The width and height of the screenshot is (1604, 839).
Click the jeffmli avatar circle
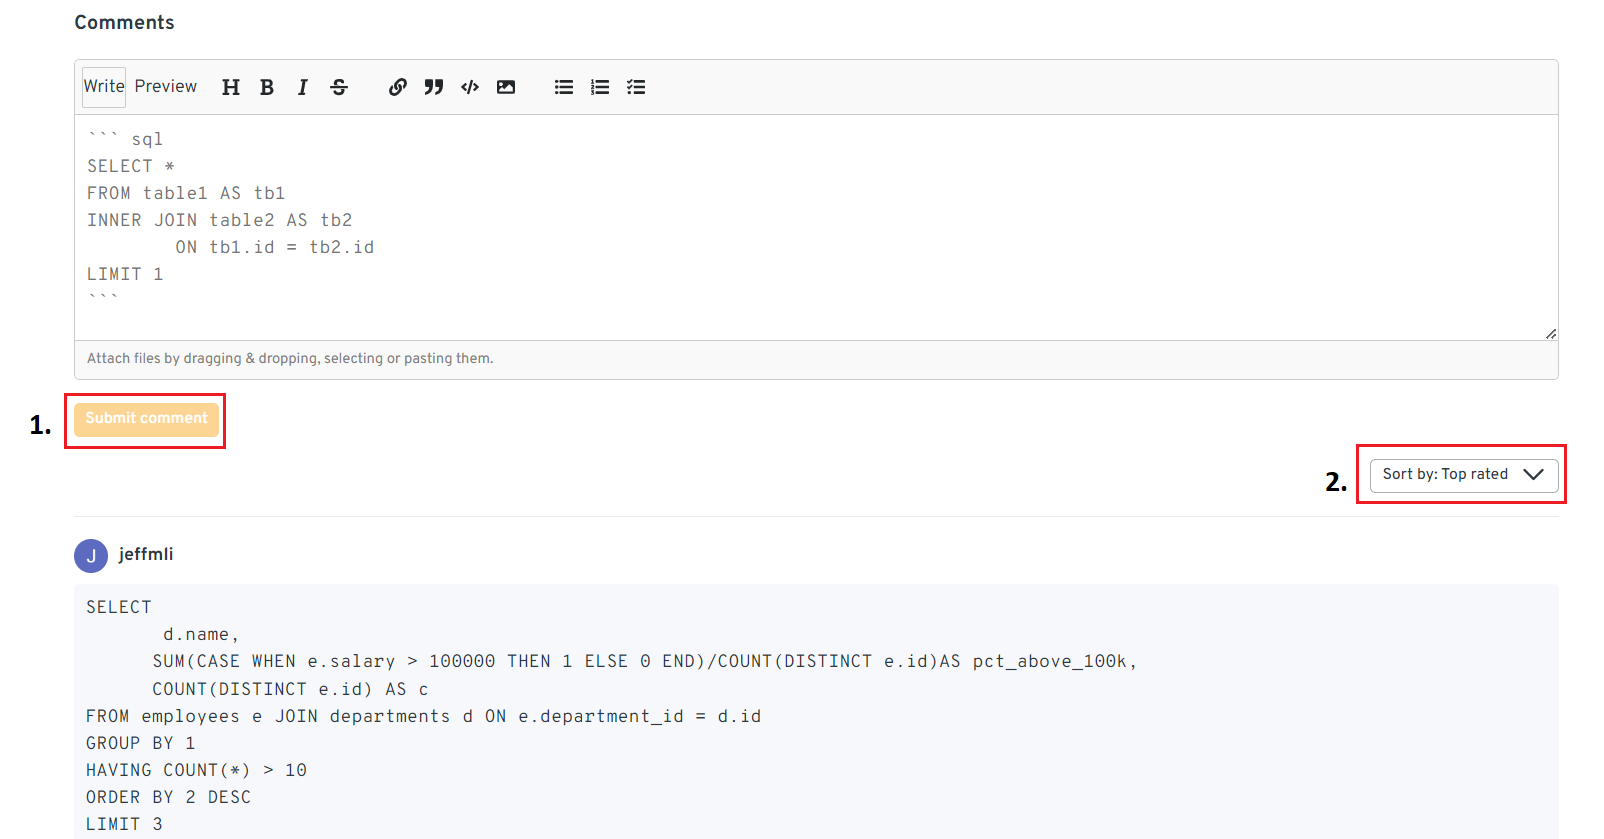click(91, 556)
